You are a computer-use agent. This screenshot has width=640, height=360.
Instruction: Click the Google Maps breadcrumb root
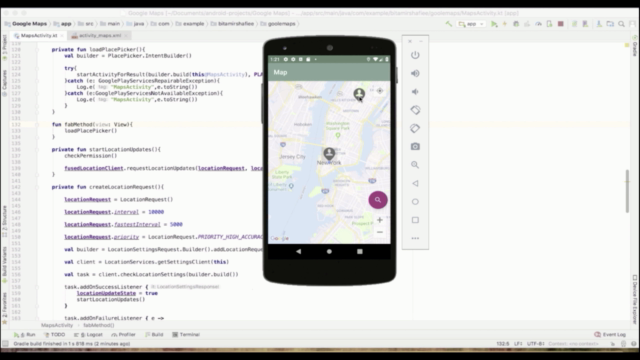pyautogui.click(x=26, y=24)
